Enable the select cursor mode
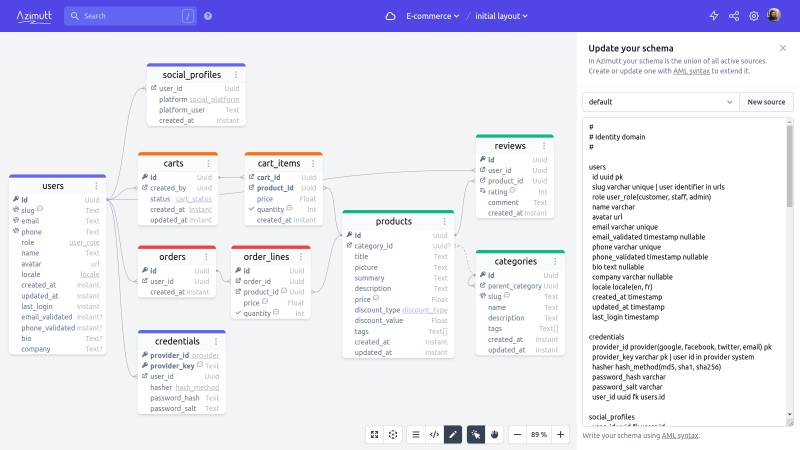 tap(476, 435)
